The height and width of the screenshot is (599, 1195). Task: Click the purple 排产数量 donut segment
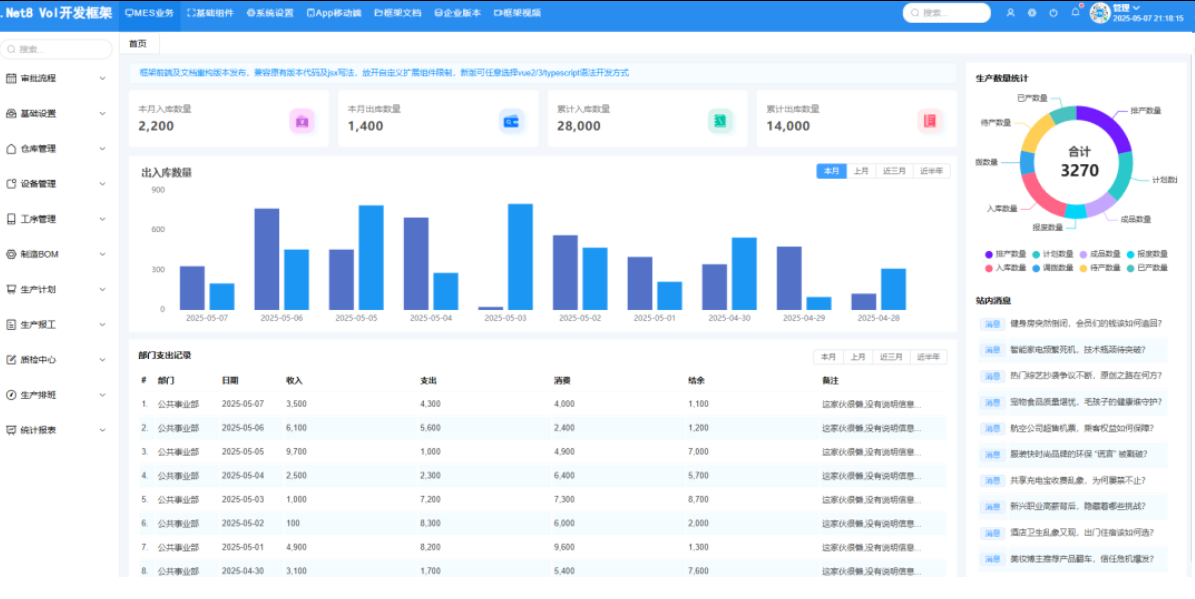coord(1107,127)
